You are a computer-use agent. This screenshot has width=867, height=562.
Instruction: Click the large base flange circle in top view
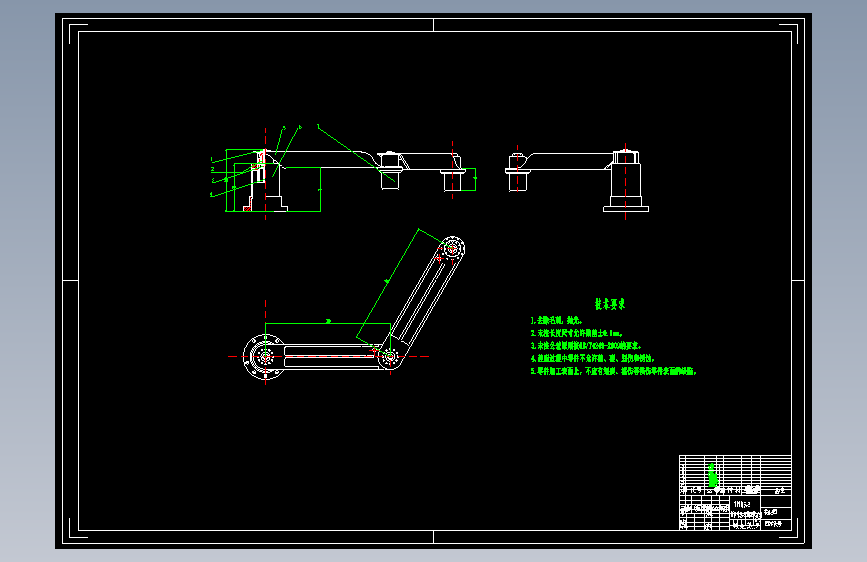265,357
